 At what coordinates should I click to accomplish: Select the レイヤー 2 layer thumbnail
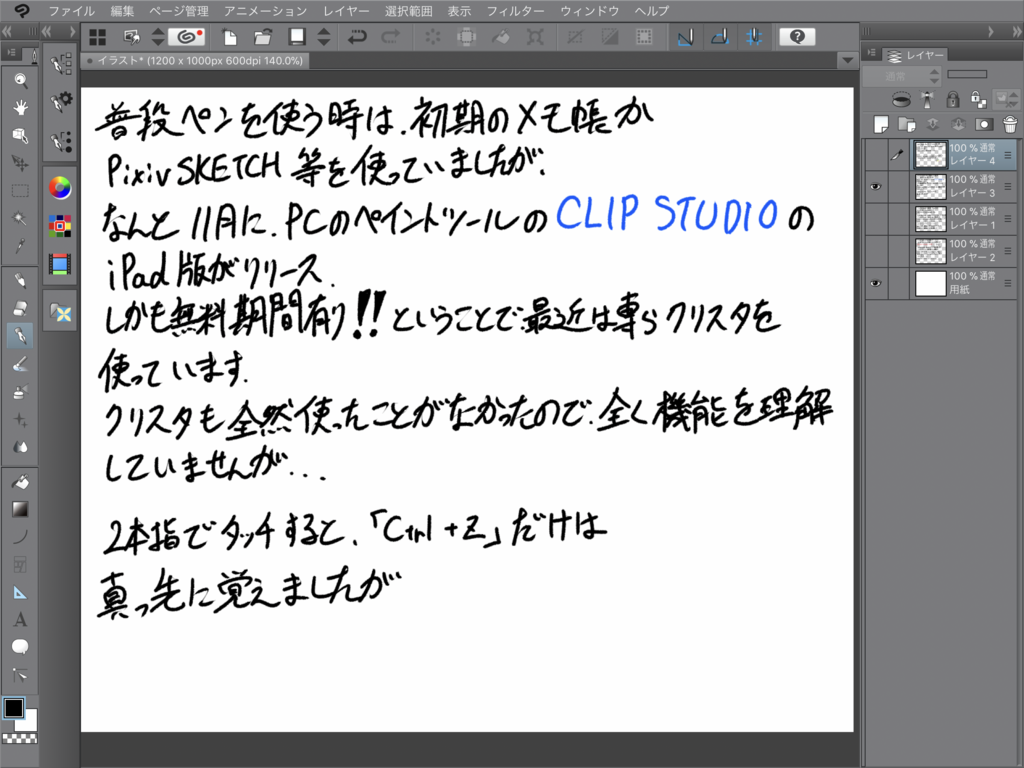(930, 250)
